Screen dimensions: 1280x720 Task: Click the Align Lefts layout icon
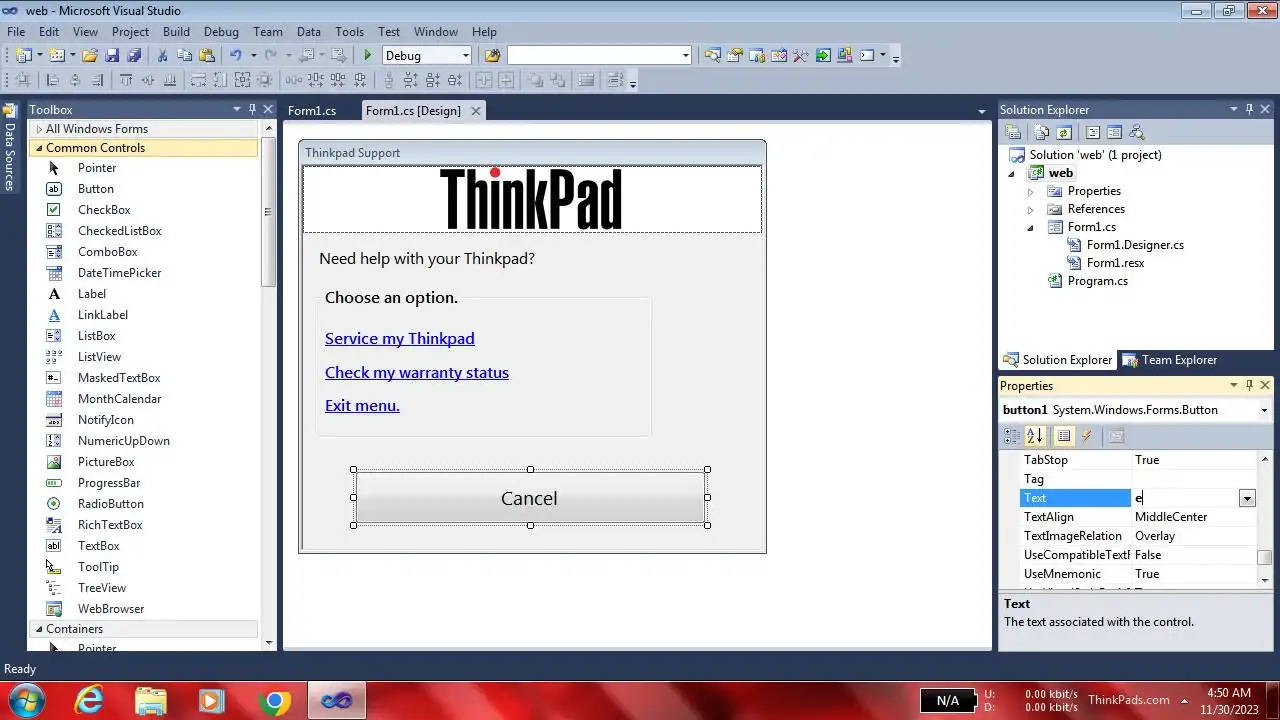point(52,80)
